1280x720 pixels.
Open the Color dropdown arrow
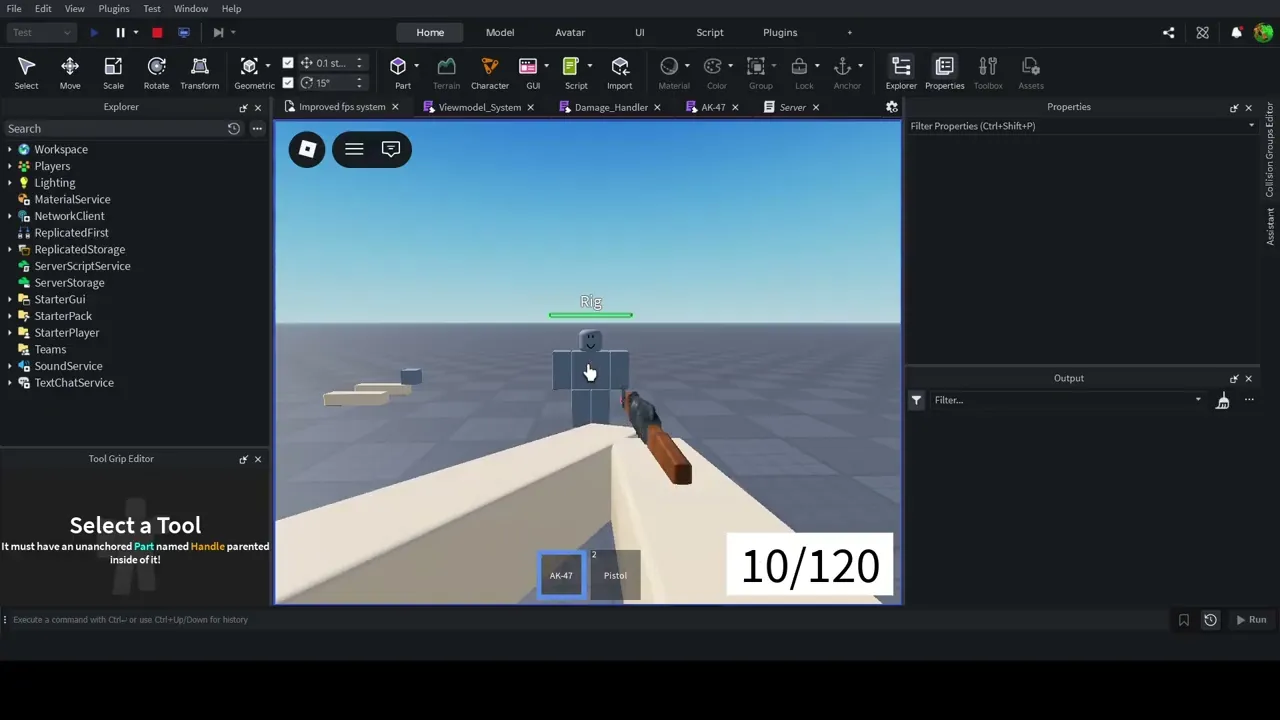730,66
